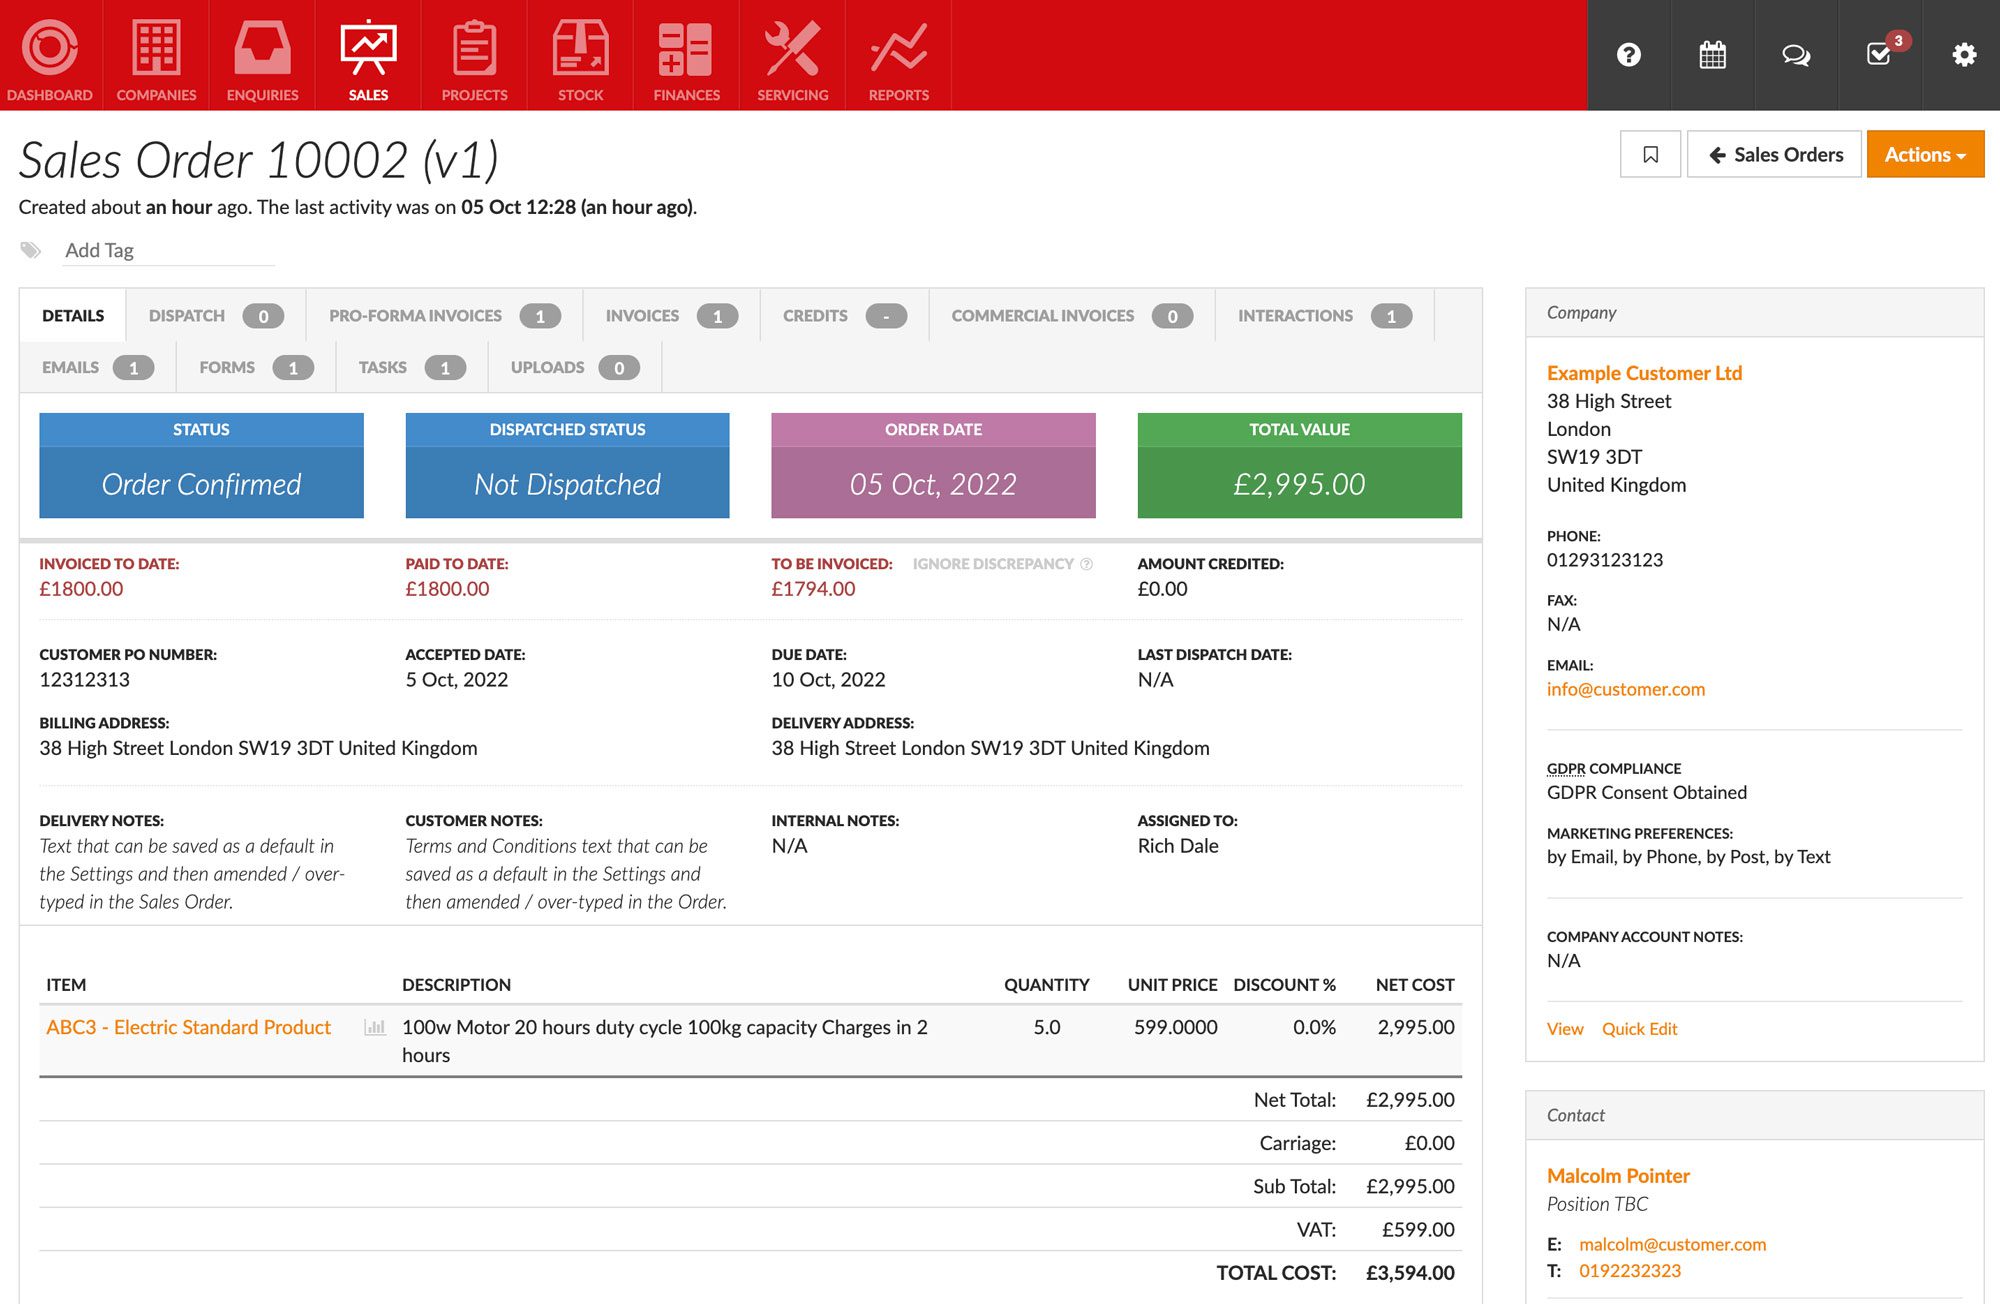Open the Enquiries module

(261, 55)
